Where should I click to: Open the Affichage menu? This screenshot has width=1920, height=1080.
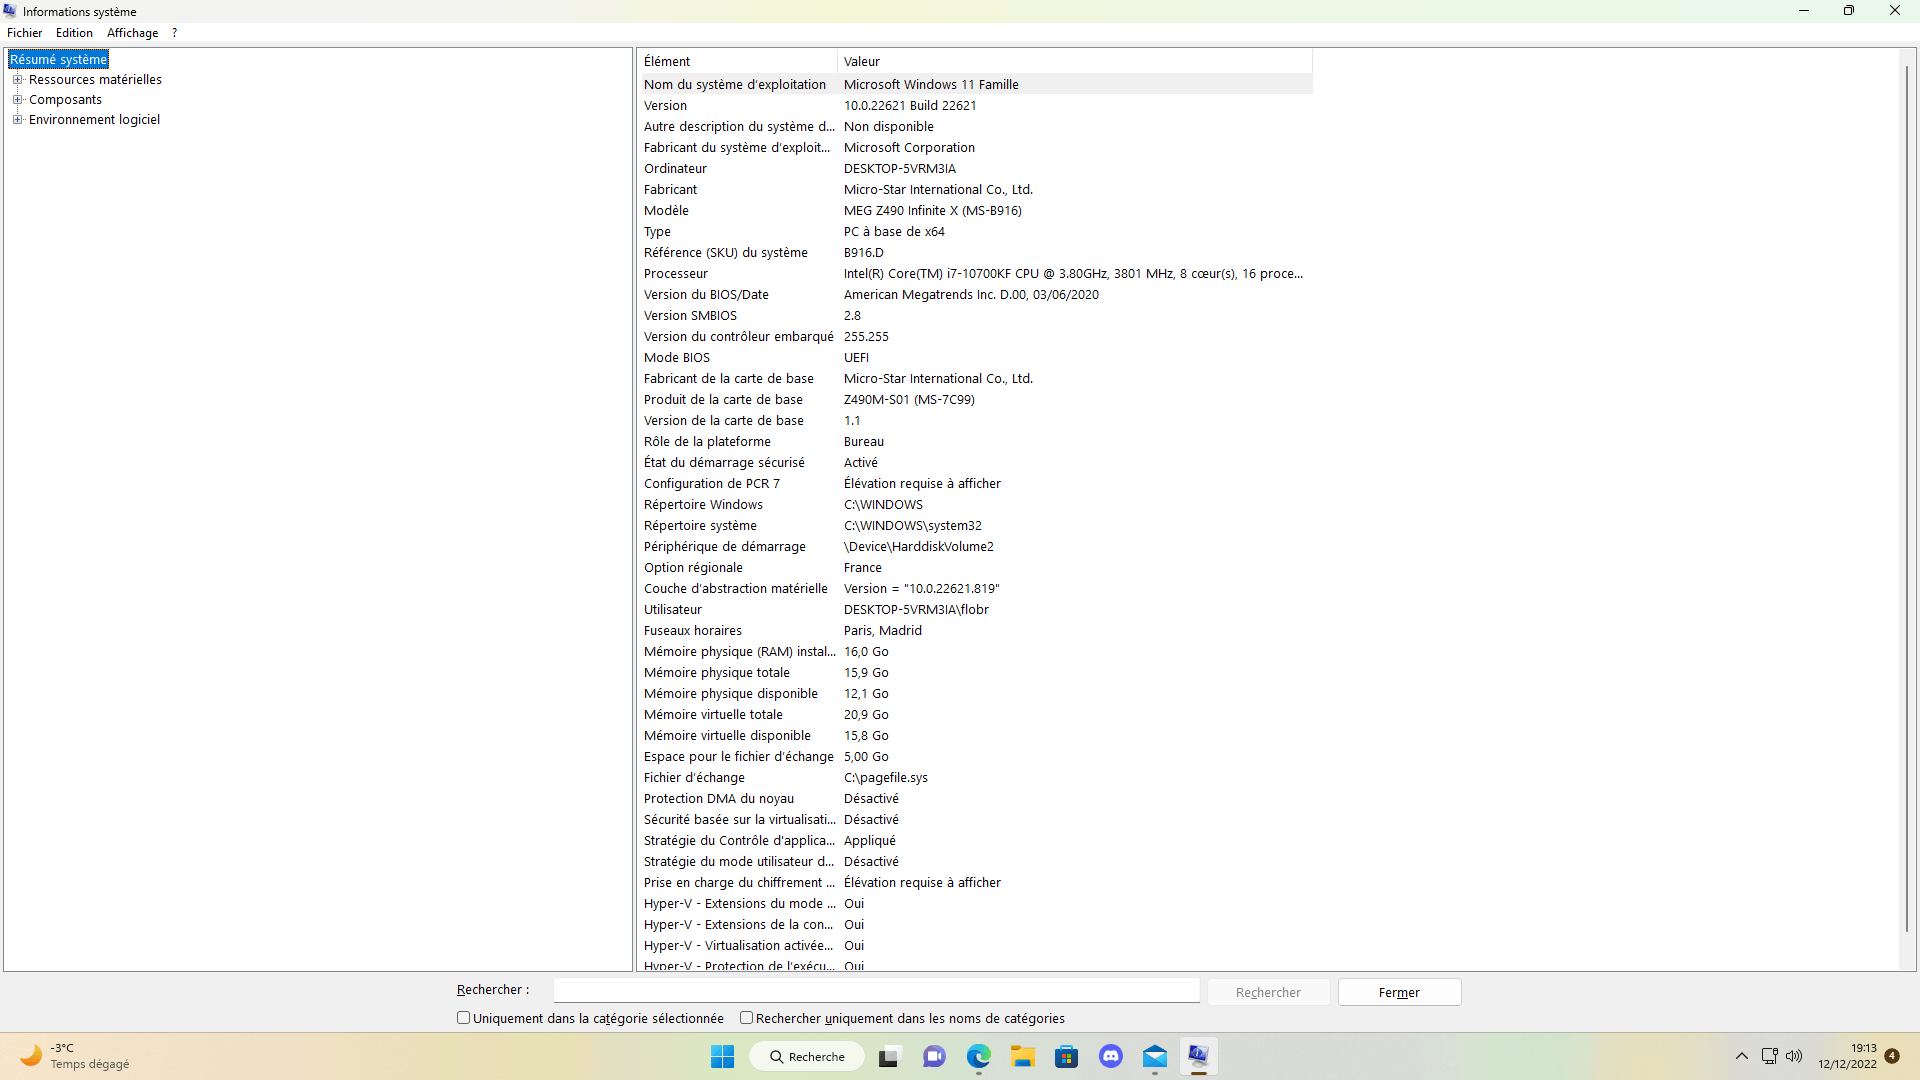132,33
